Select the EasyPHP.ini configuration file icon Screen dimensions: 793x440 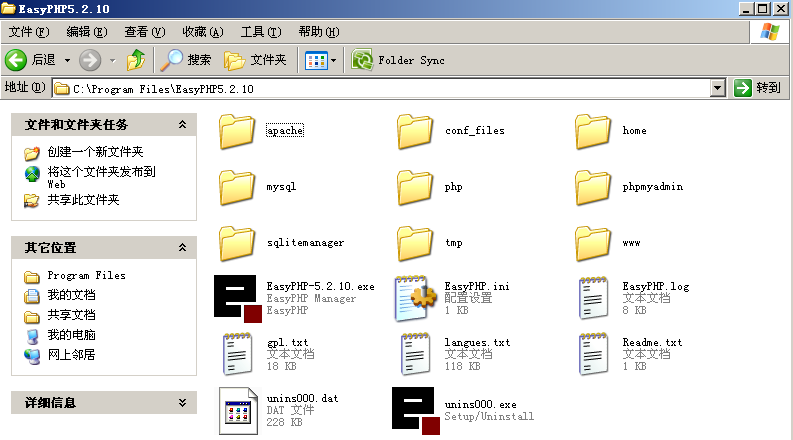pyautogui.click(x=415, y=298)
